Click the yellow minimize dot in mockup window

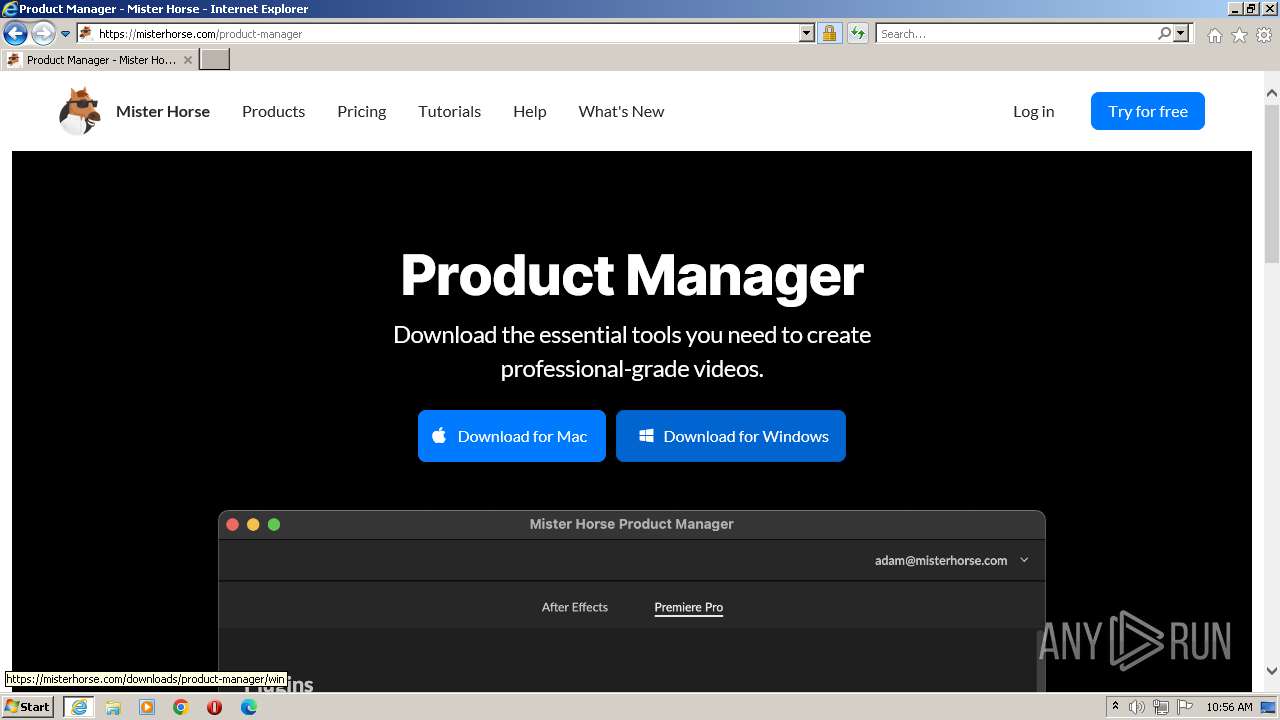253,524
